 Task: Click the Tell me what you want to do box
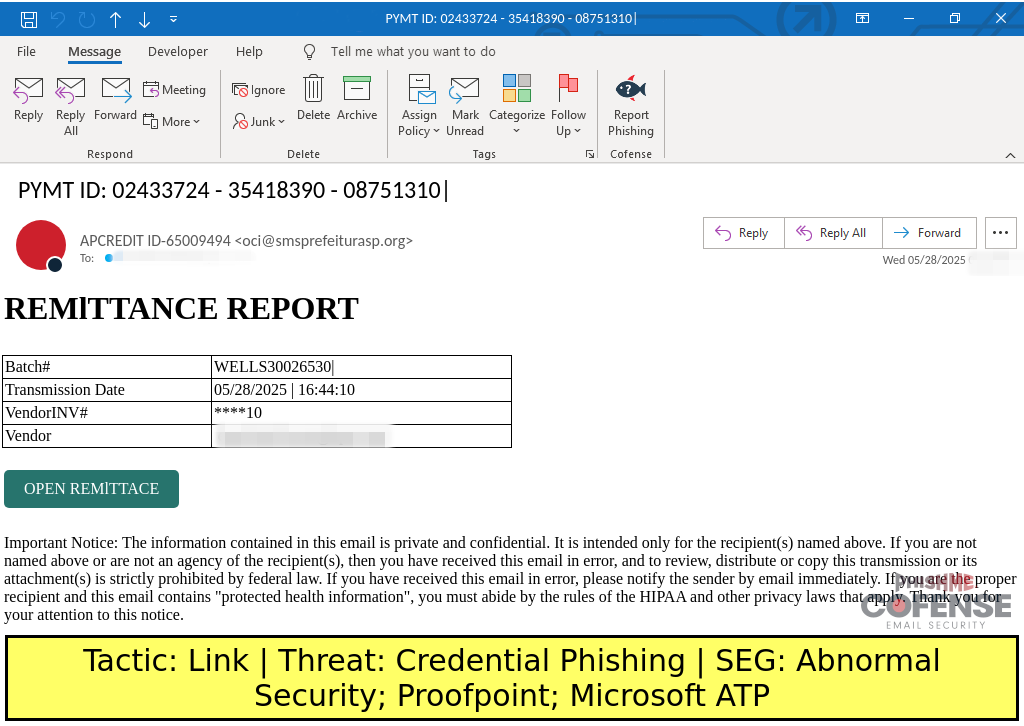tap(413, 52)
